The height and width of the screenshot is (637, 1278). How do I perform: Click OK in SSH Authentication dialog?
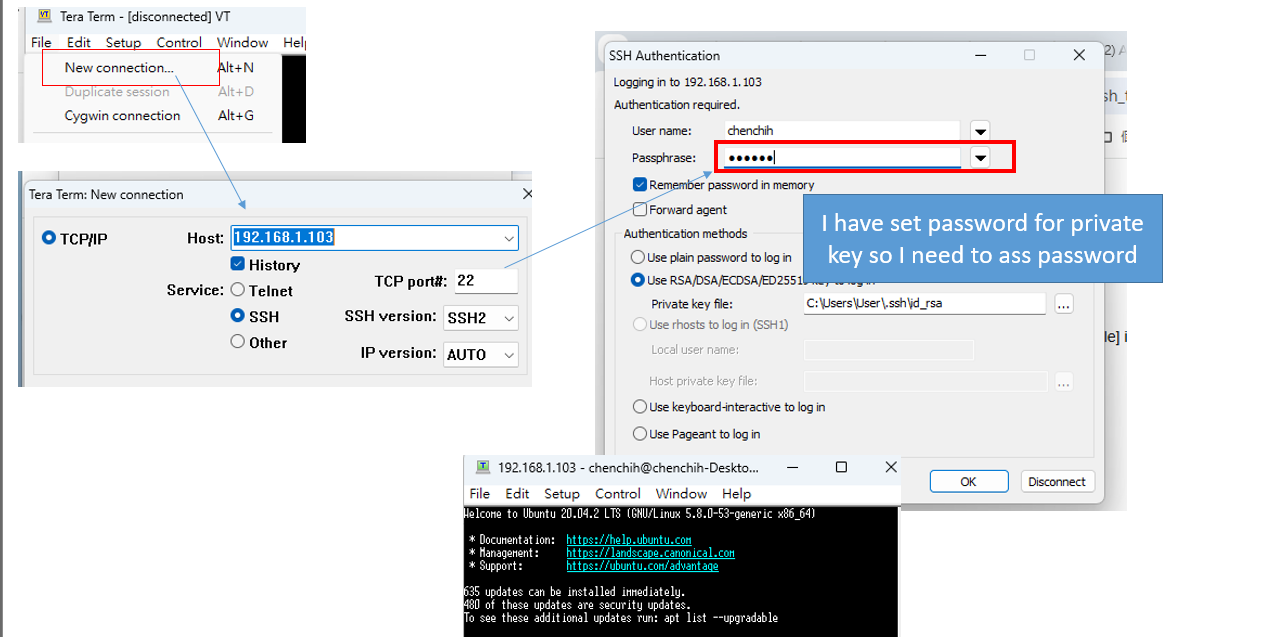(968, 482)
